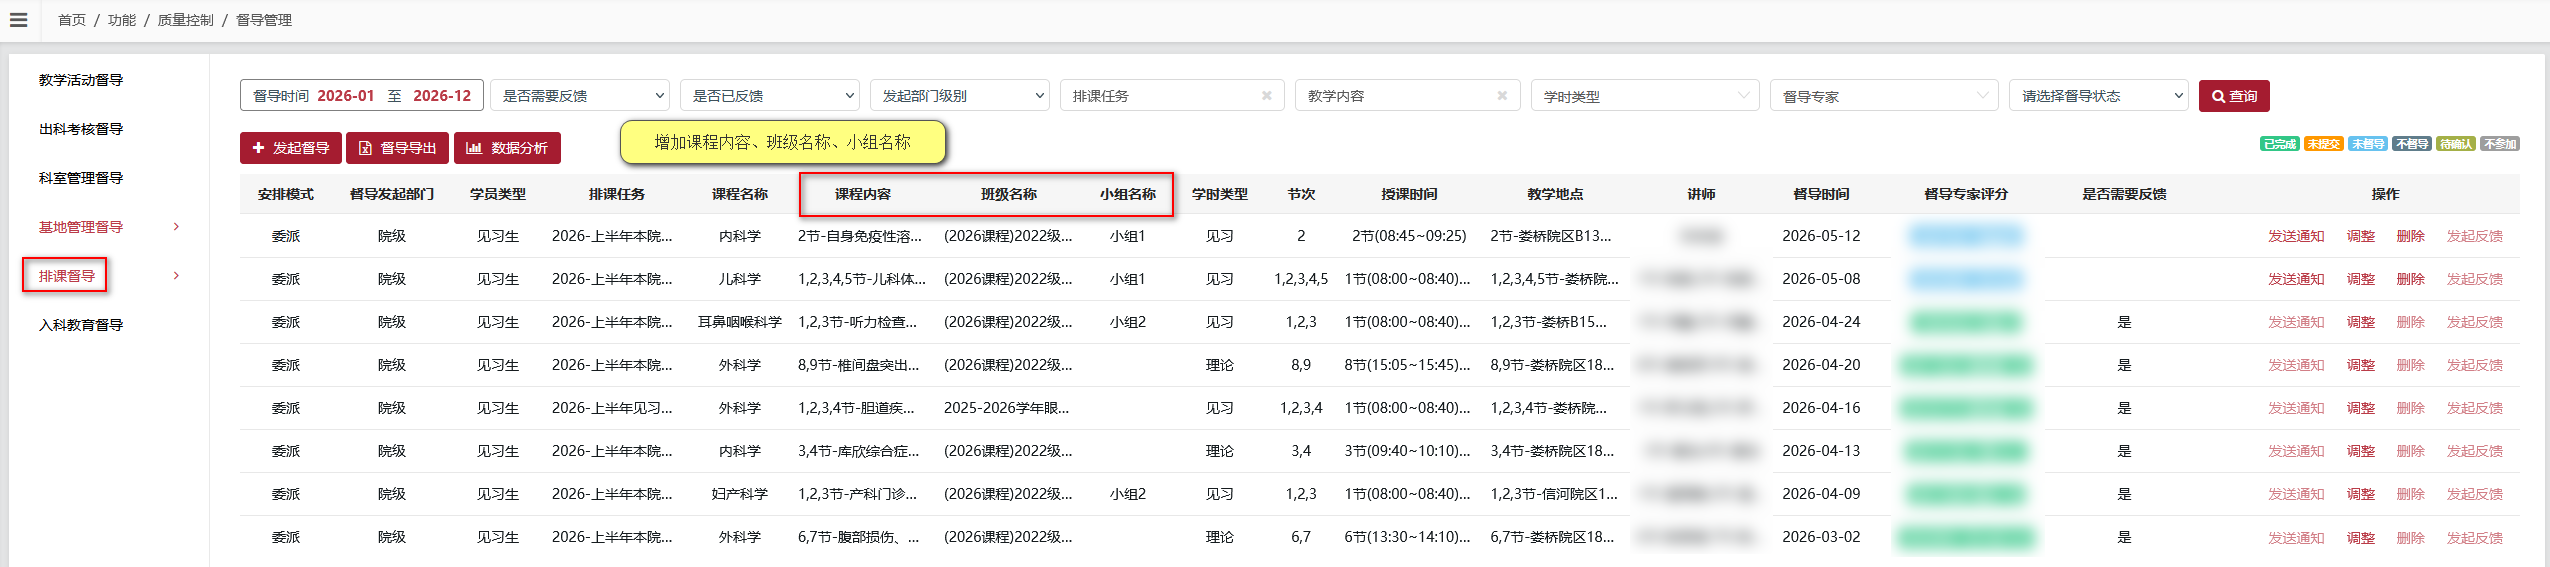Expand the 基地管理督导 sidebar chevron
Image resolution: width=2550 pixels, height=567 pixels.
pyautogui.click(x=176, y=227)
